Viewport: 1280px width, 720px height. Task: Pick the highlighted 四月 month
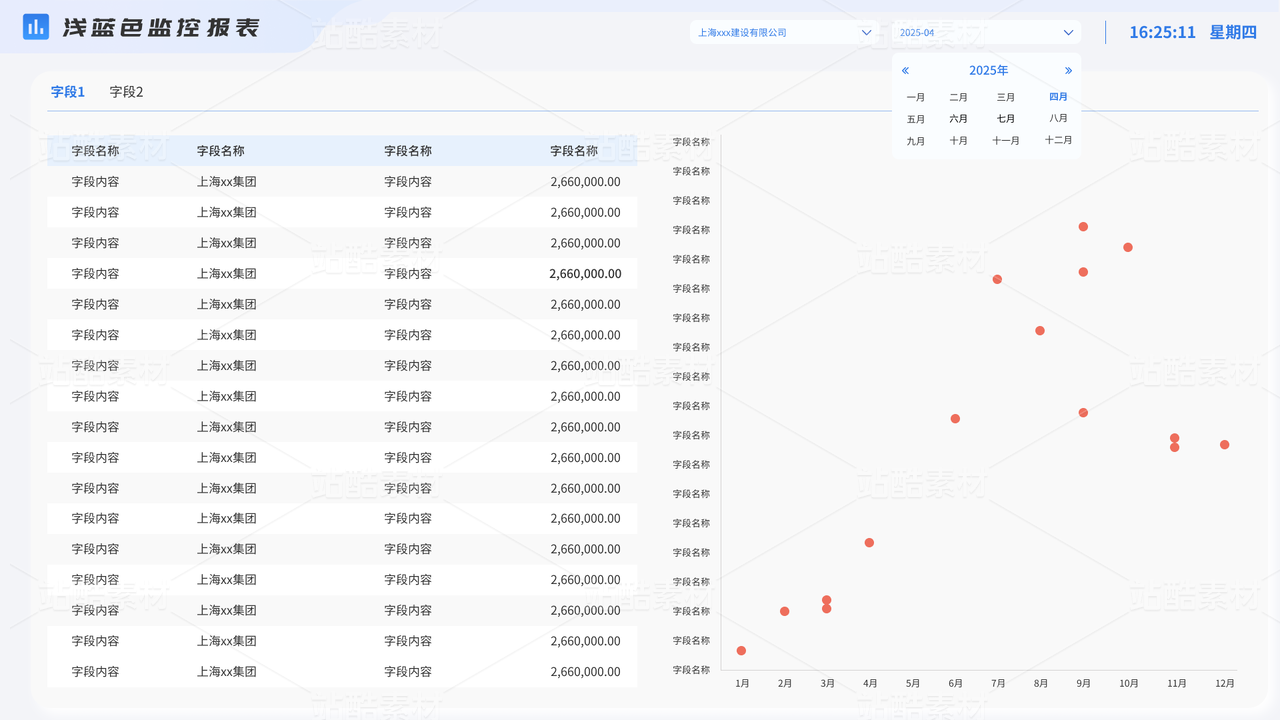1058,97
